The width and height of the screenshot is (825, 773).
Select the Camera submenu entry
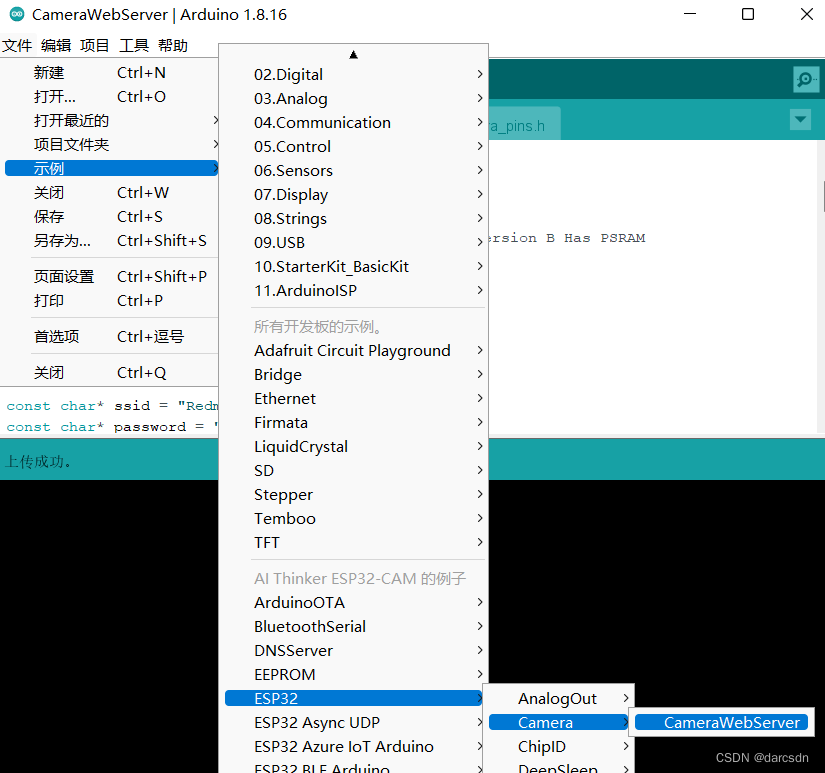(x=559, y=722)
